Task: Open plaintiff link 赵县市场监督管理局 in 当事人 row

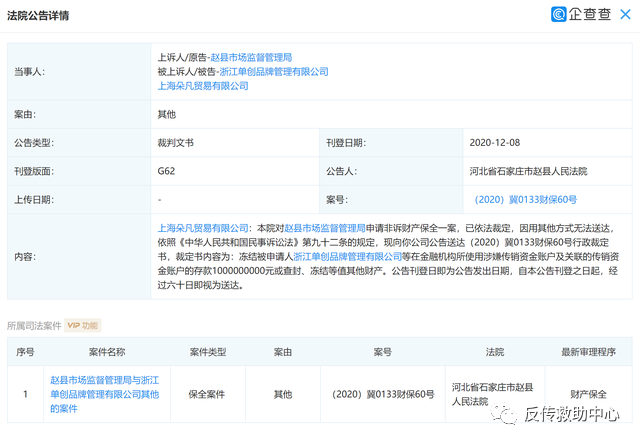Action: [251, 58]
